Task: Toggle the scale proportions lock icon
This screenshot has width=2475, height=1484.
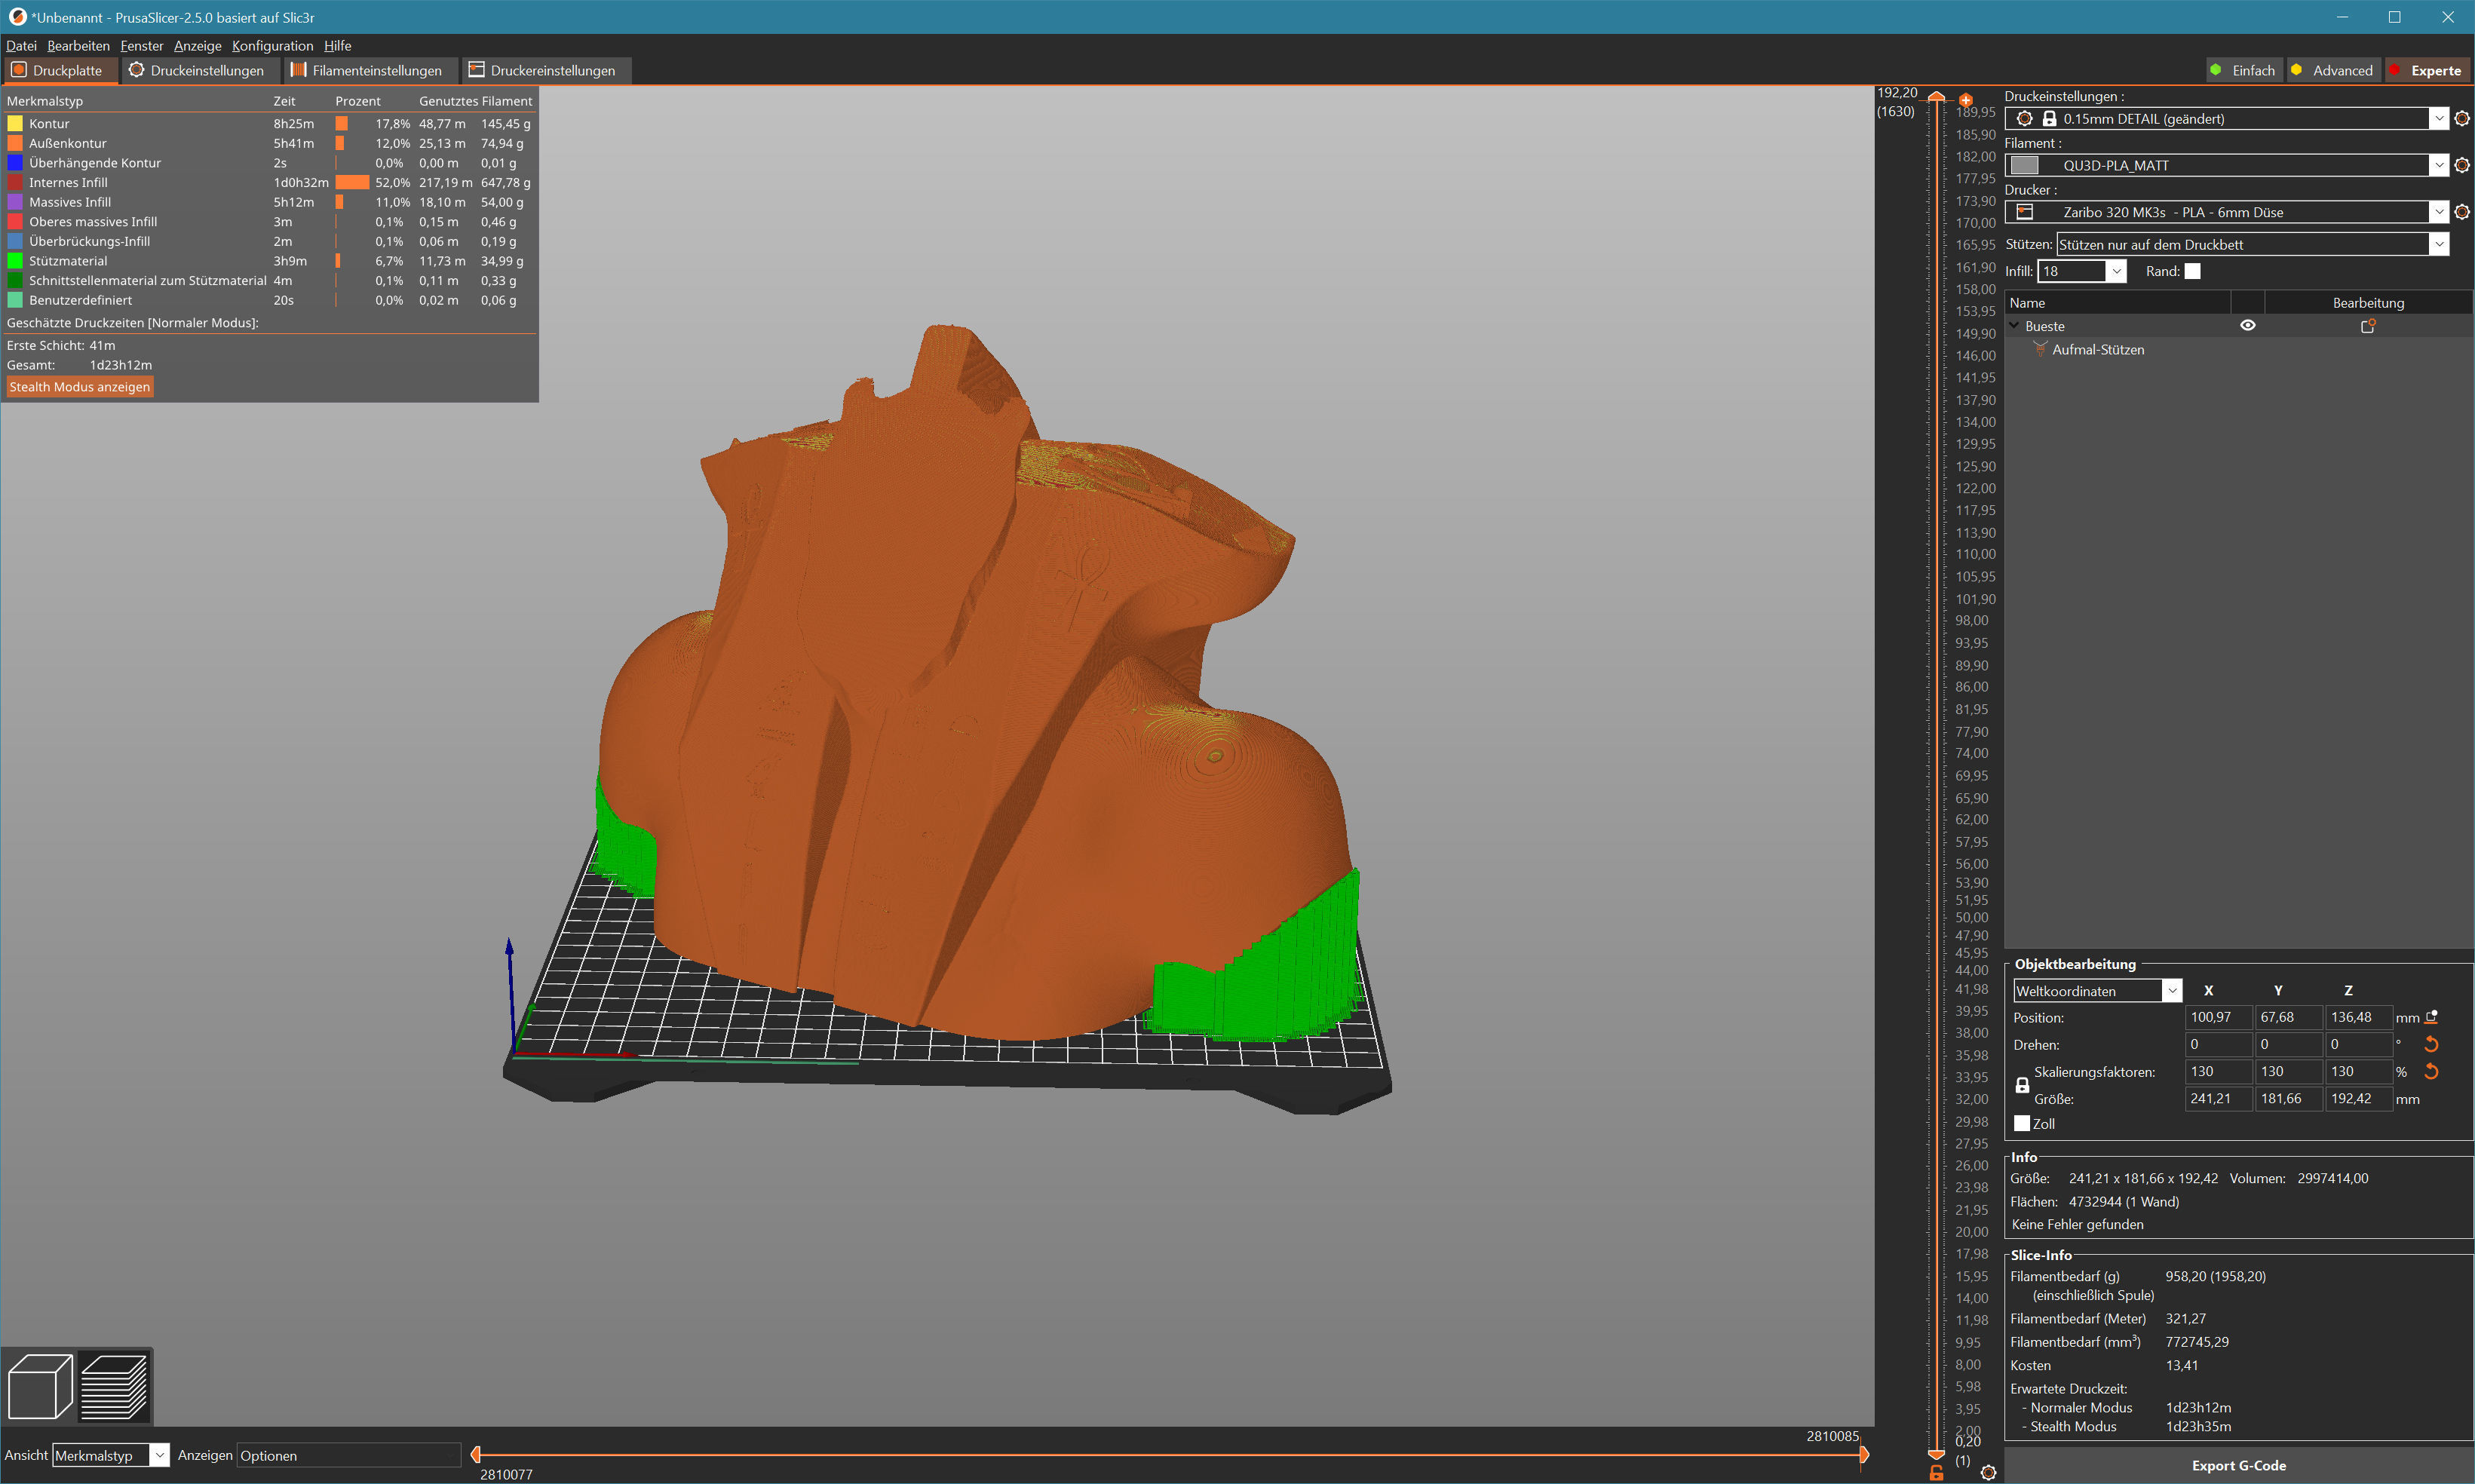Action: 2022,1085
